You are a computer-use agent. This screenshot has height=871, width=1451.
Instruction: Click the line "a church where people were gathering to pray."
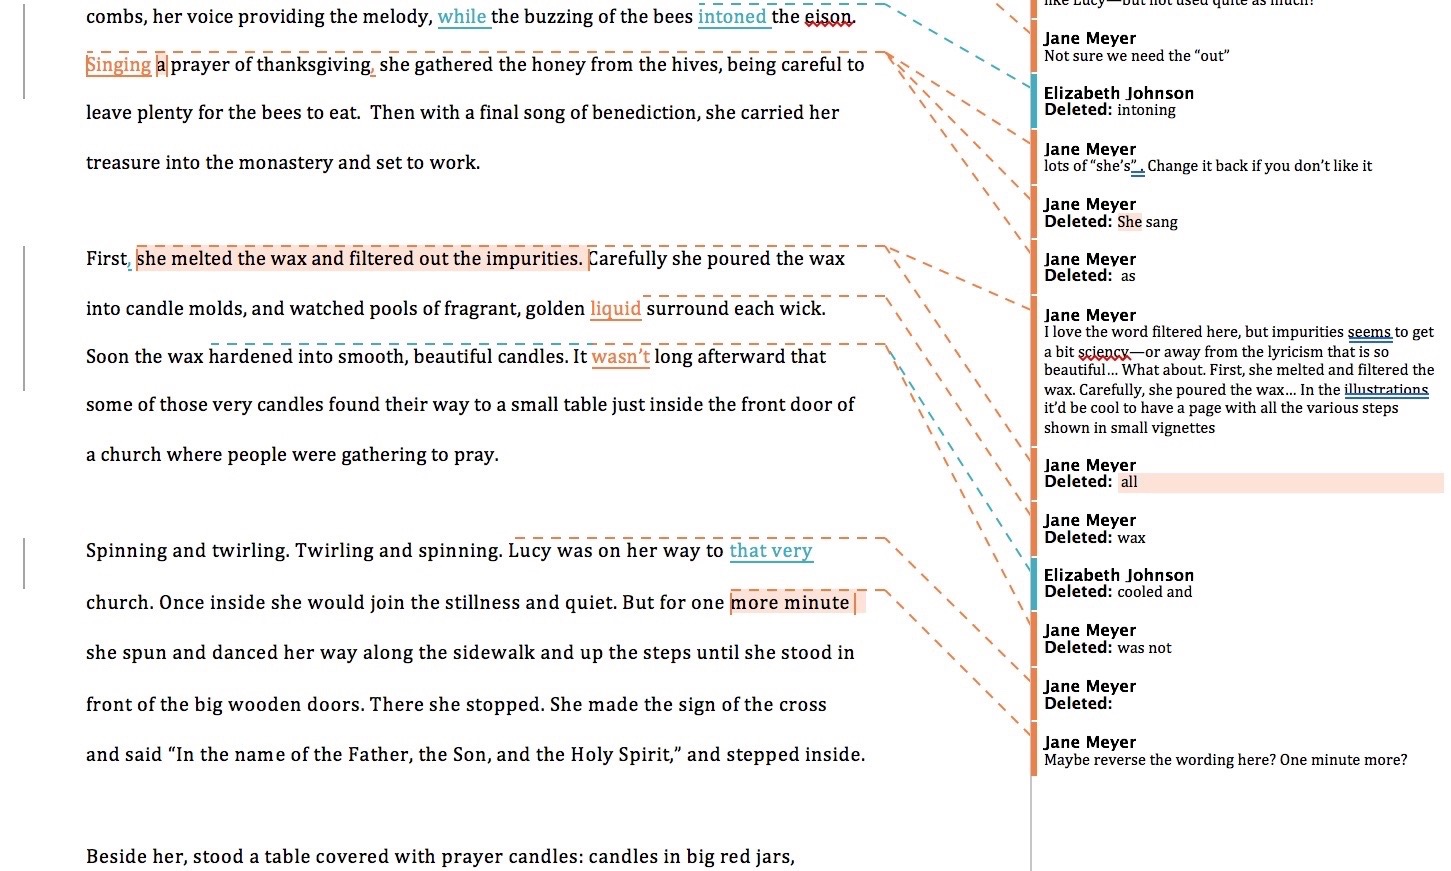[292, 454]
